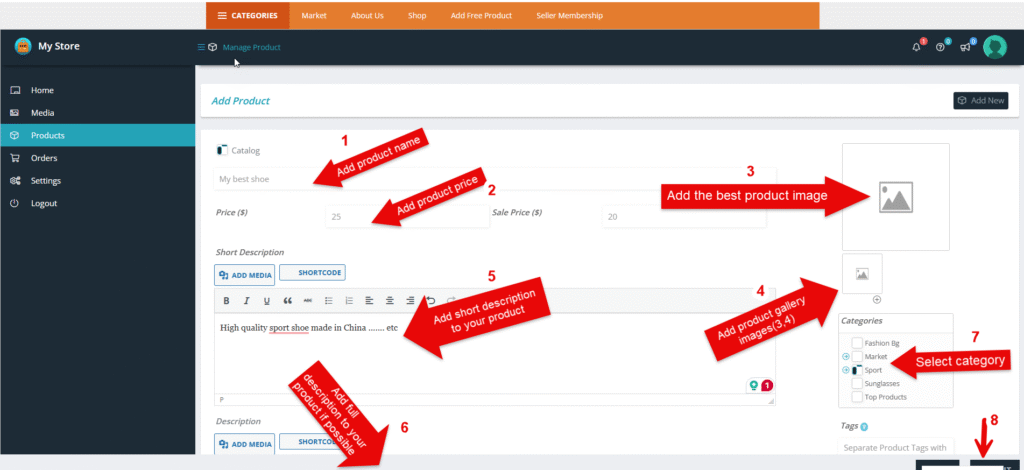This screenshot has height=470, width=1024.
Task: Tick the Sunglasses category checkbox
Action: 857,383
